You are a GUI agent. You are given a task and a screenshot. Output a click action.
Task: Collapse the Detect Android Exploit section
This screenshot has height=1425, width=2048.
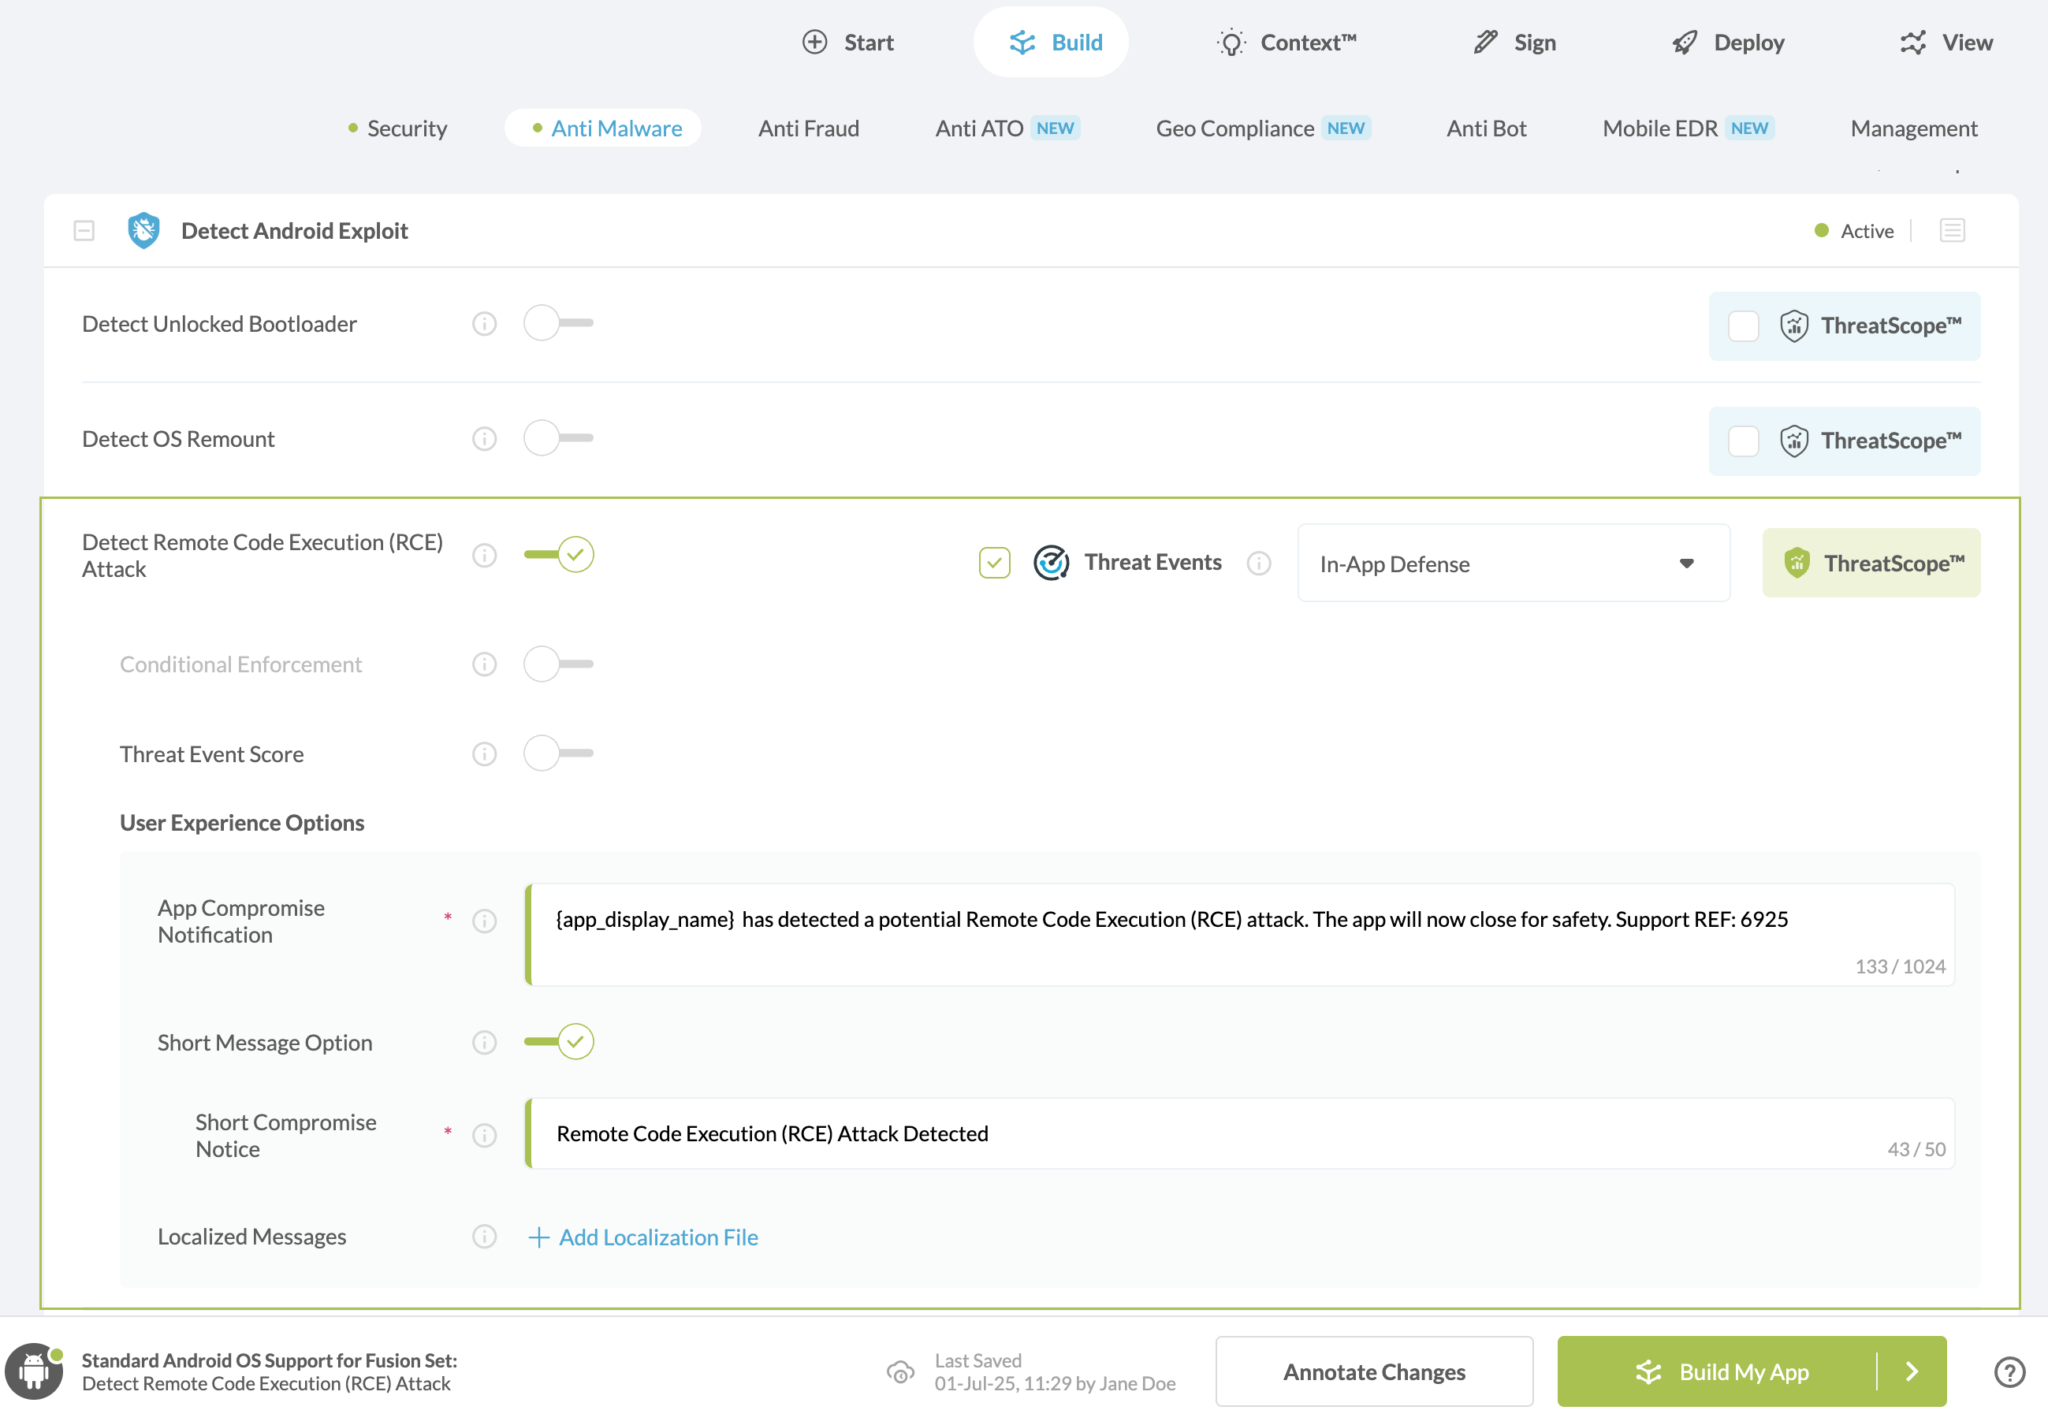[83, 230]
